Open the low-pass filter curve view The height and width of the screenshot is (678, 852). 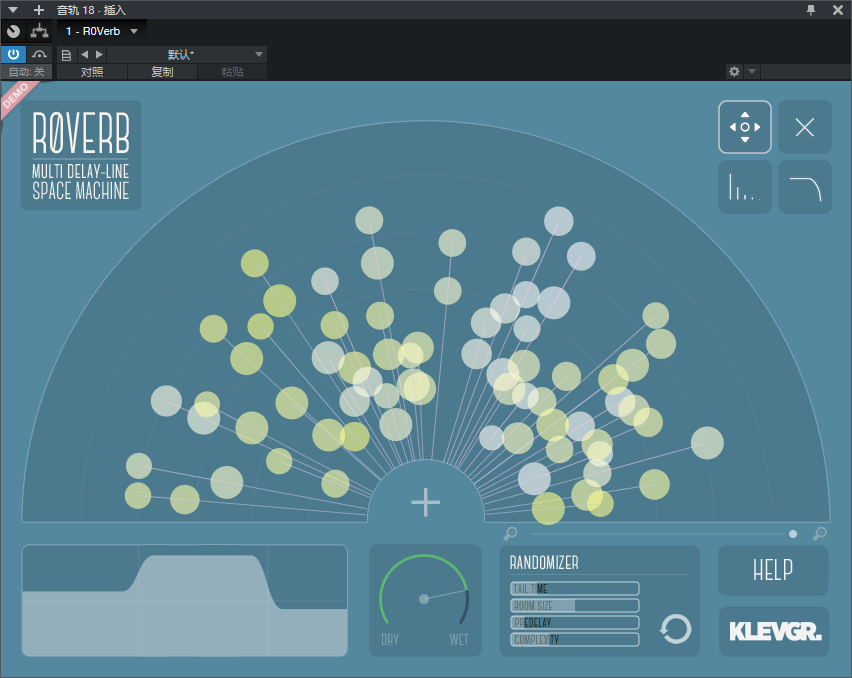[805, 187]
